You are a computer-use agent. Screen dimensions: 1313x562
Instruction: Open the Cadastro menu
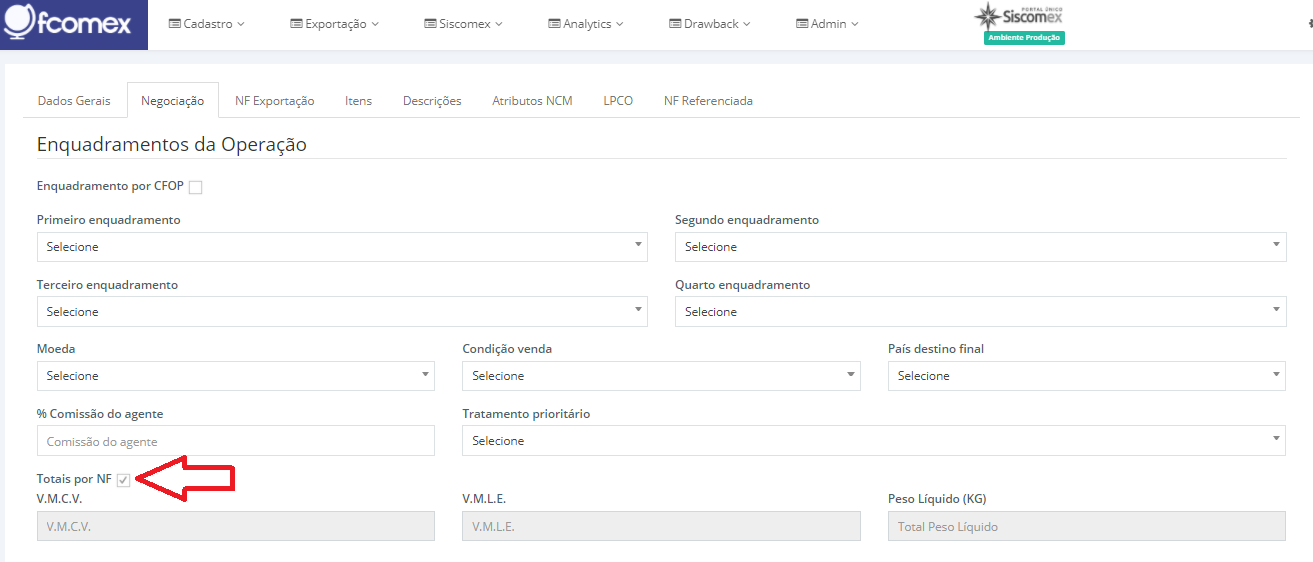pos(206,23)
